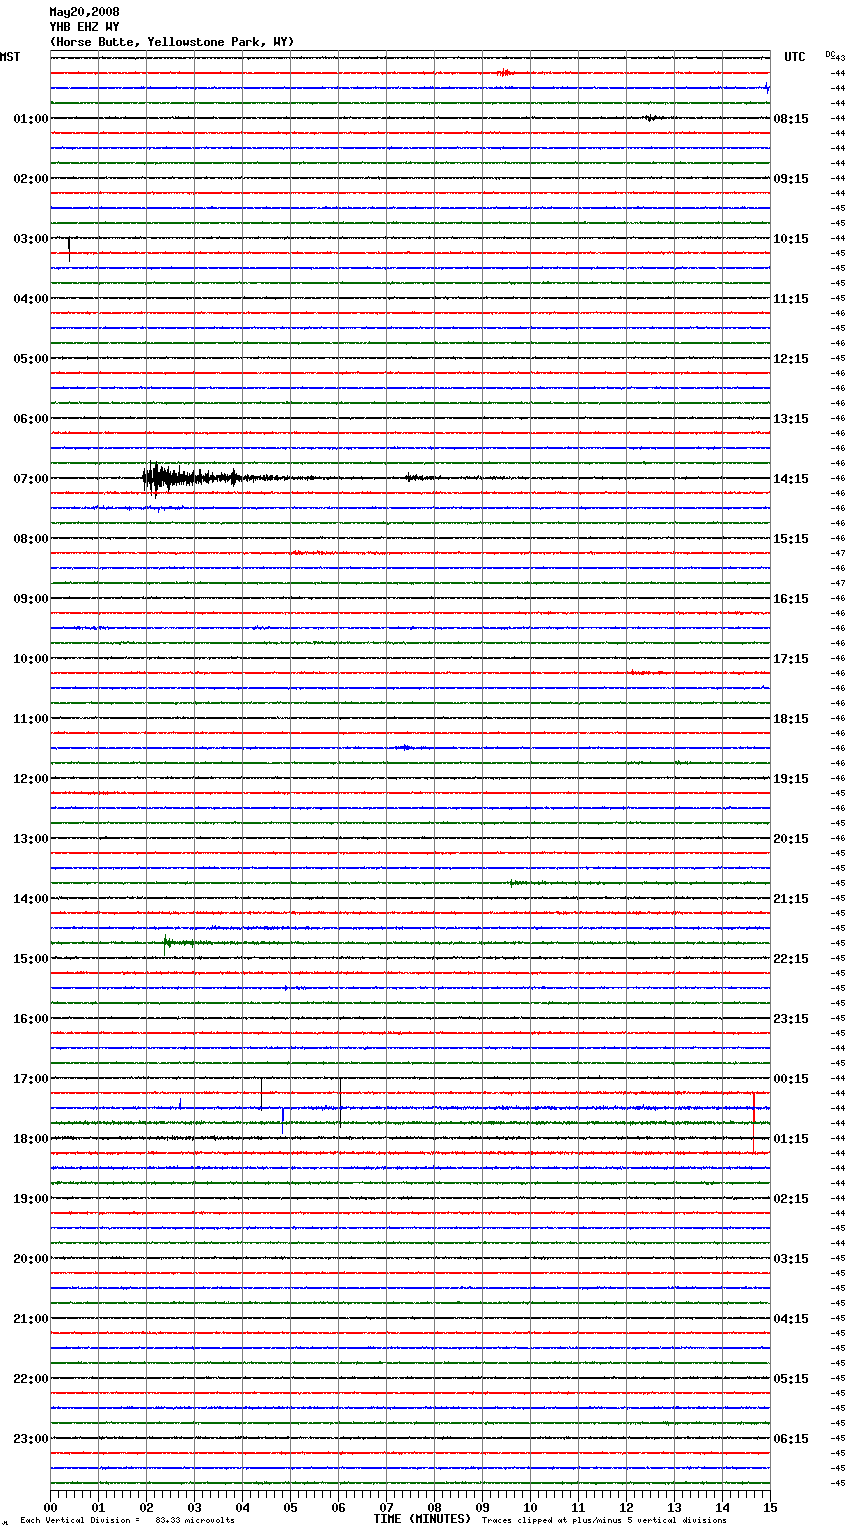
Task: Select the 07:00 MST row label
Action: pyautogui.click(x=30, y=478)
